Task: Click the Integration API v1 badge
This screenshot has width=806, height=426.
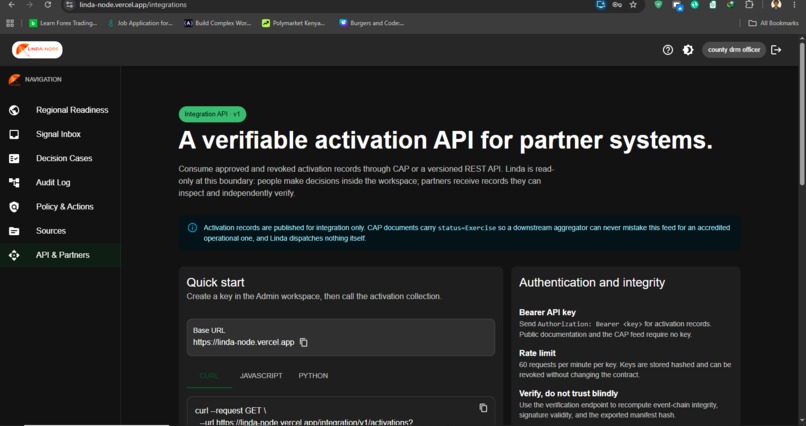Action: (212, 114)
